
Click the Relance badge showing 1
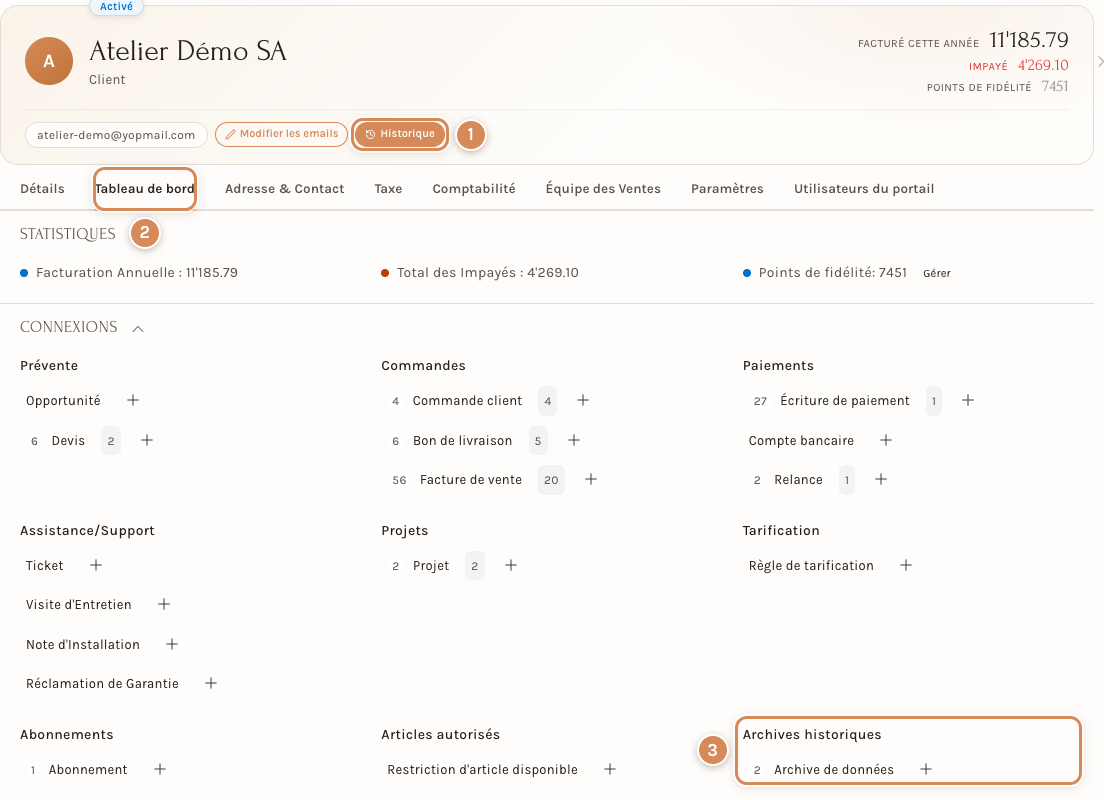tap(847, 480)
